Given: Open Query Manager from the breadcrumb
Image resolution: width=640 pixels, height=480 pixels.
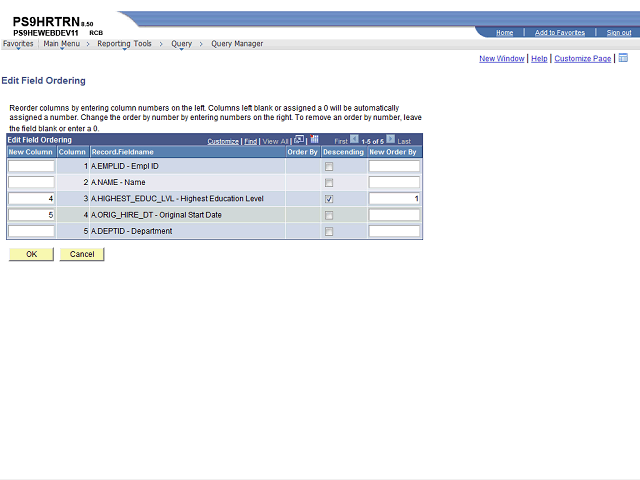Looking at the screenshot, I should (x=237, y=44).
